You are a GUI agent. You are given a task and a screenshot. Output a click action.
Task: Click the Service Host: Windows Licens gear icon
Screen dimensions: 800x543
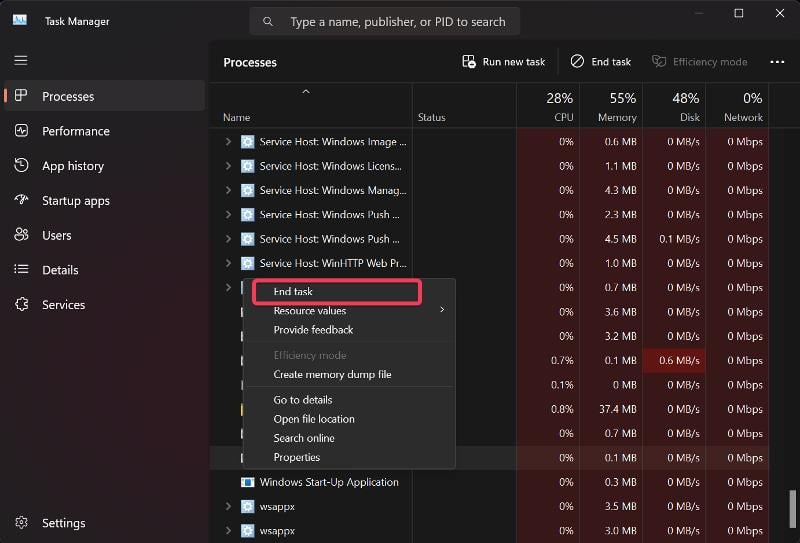coord(247,166)
